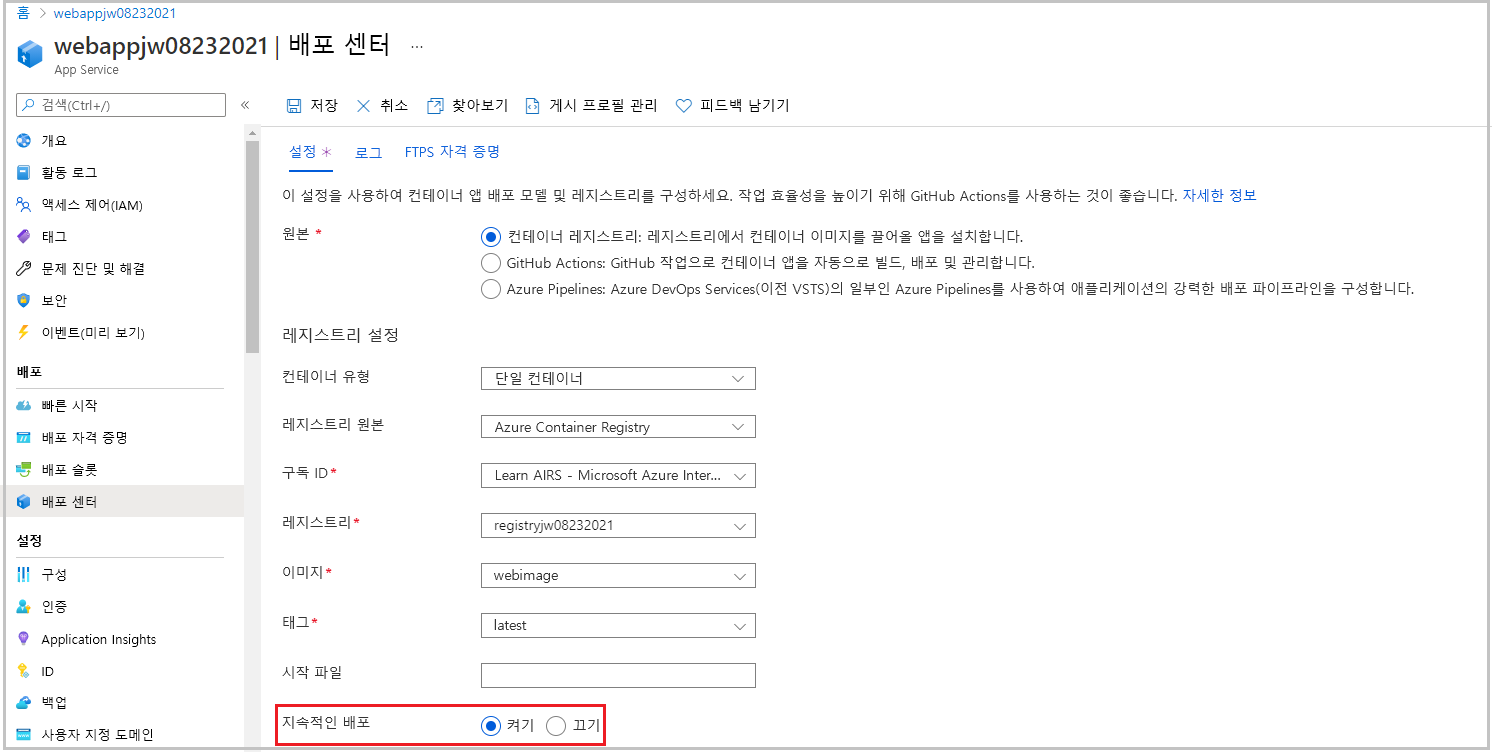Click the 취소 X icon
Viewport: 1492px width, 752px height.
[x=364, y=106]
